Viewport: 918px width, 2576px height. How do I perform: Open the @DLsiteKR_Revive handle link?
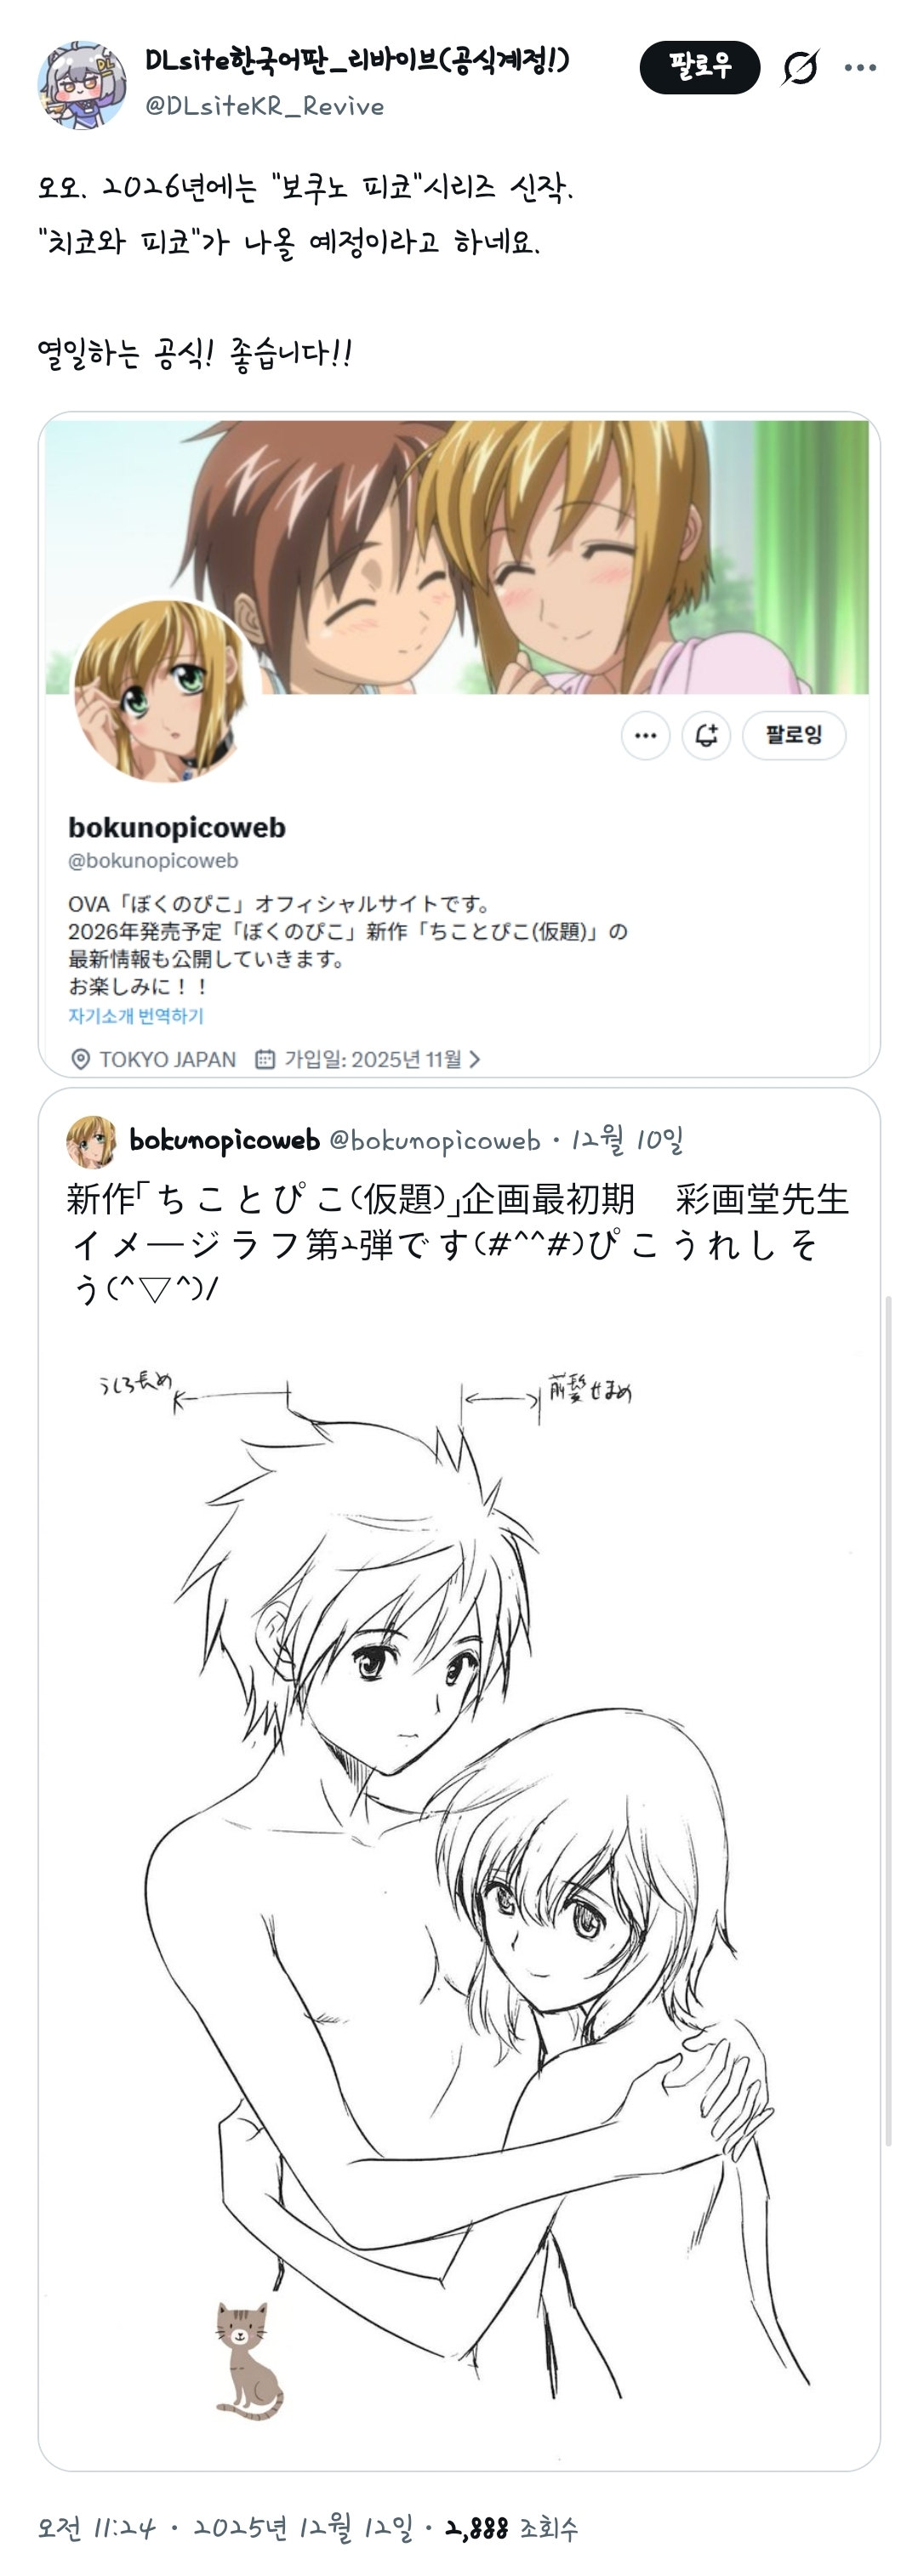click(264, 106)
